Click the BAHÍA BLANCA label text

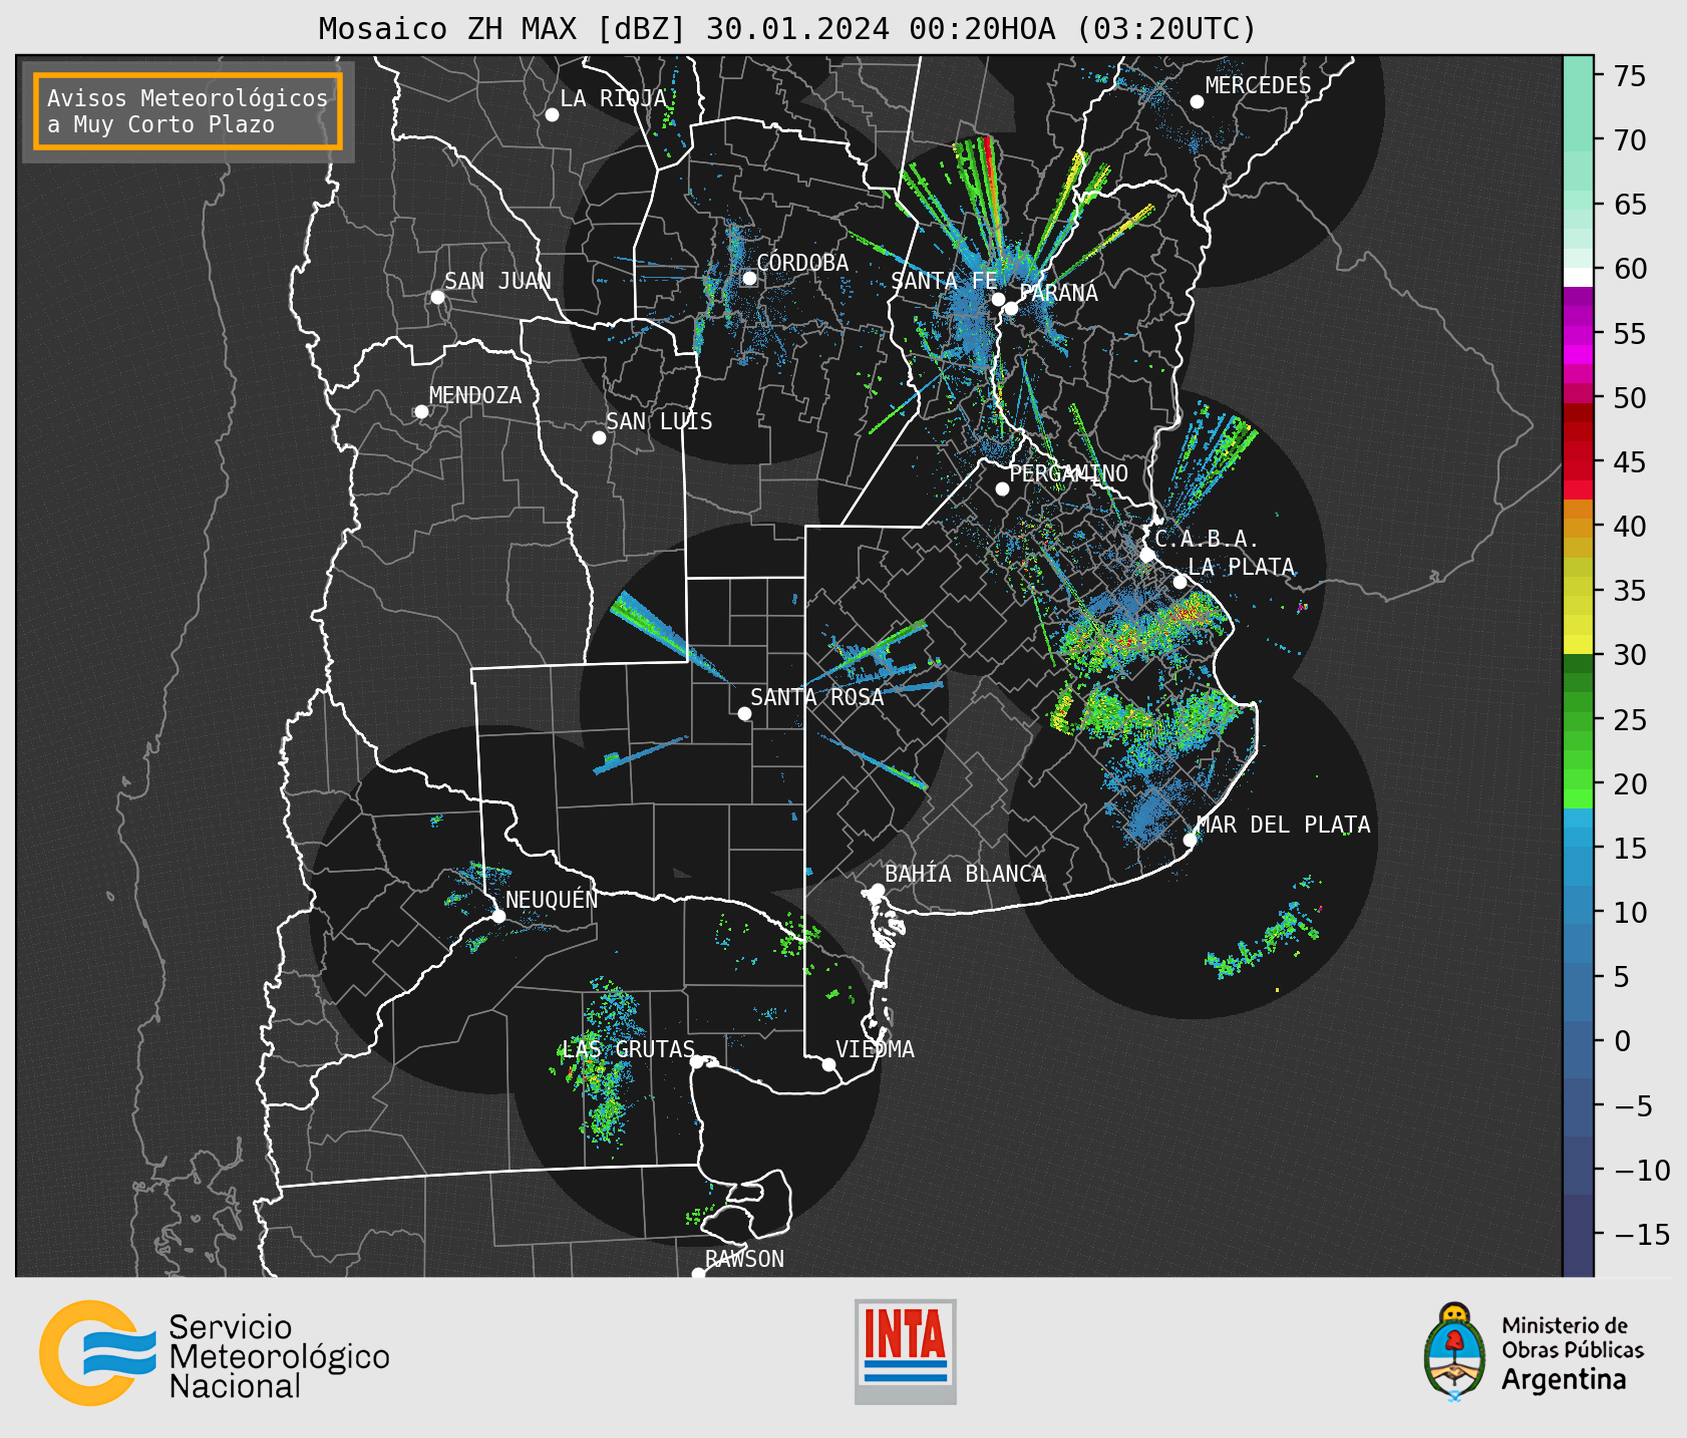pyautogui.click(x=965, y=874)
